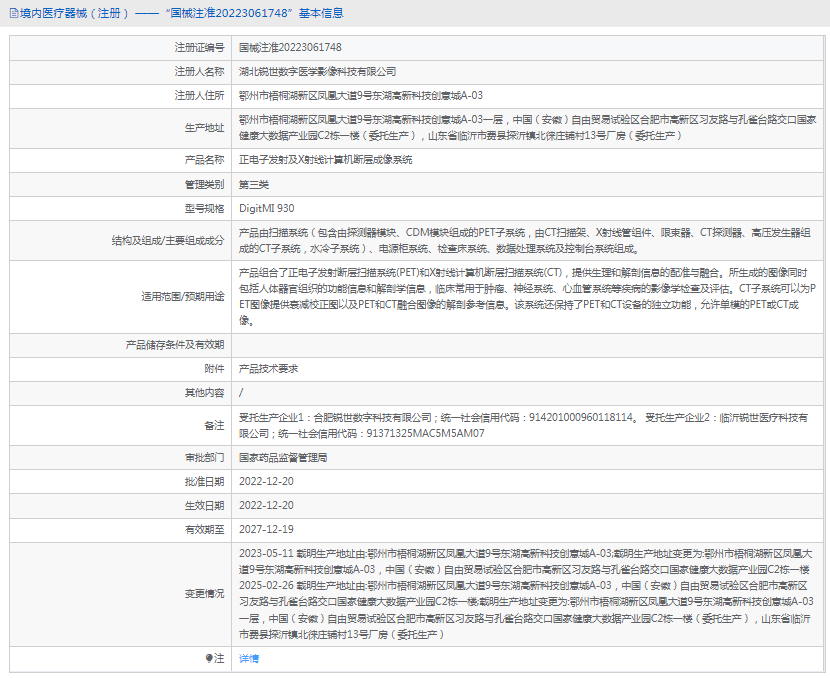Select registration number value 国械注准20223061748
This screenshot has width=830, height=678.
[x=290, y=48]
